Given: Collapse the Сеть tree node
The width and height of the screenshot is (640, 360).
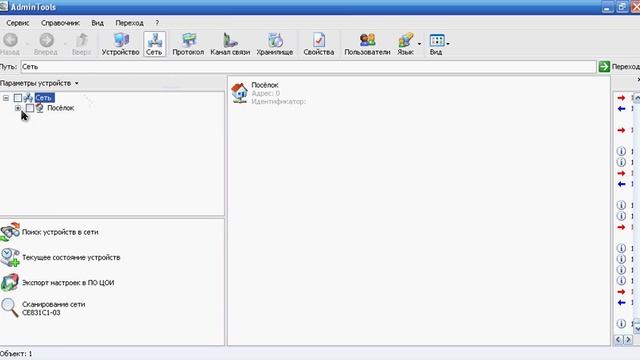Looking at the screenshot, I should click(x=6, y=98).
